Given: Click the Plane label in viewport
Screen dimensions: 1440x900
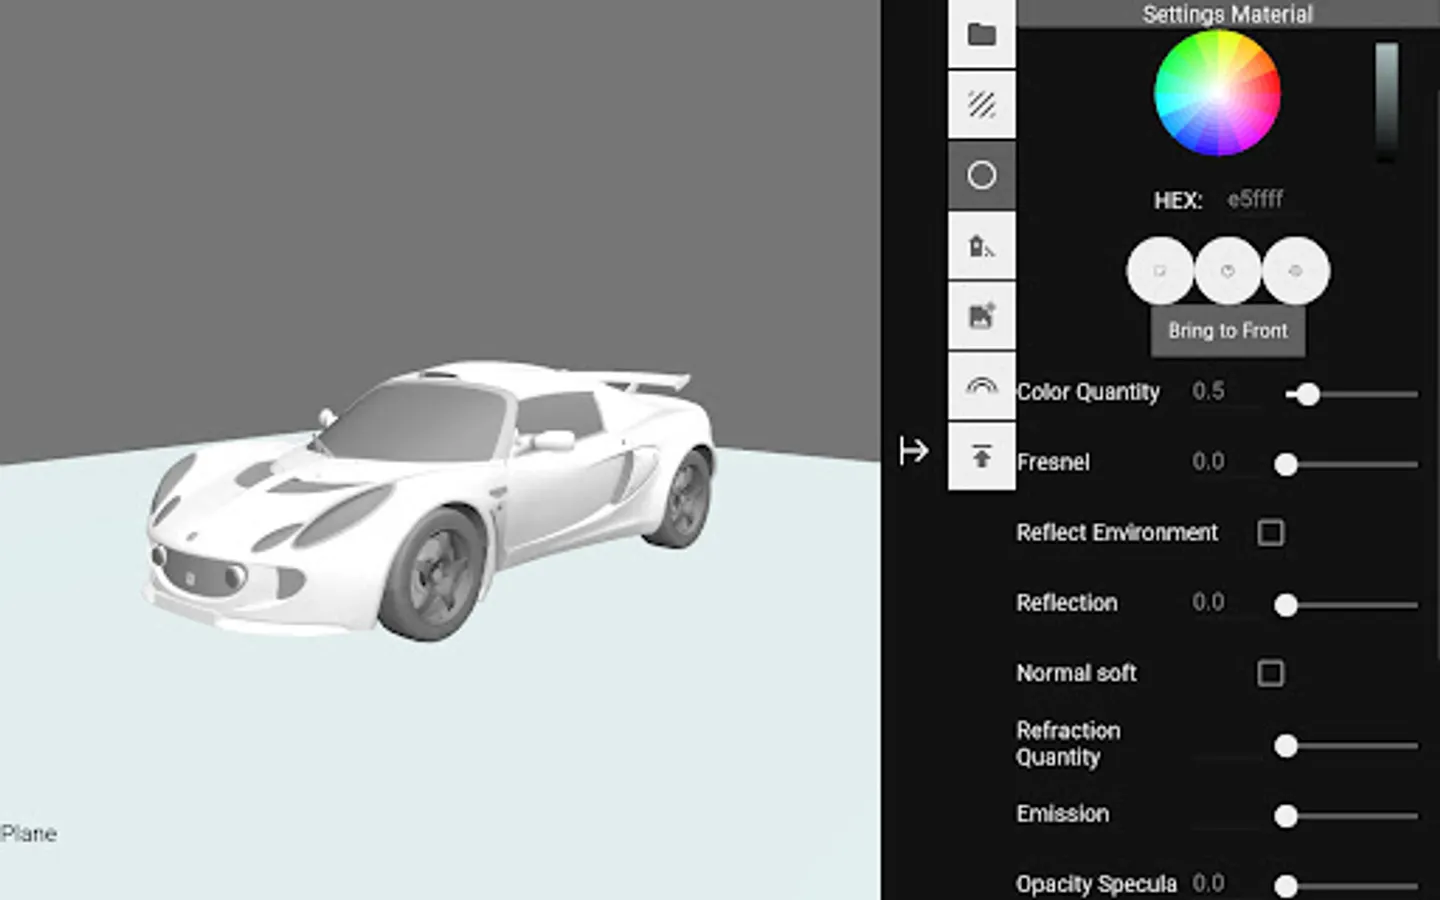Looking at the screenshot, I should coord(28,834).
